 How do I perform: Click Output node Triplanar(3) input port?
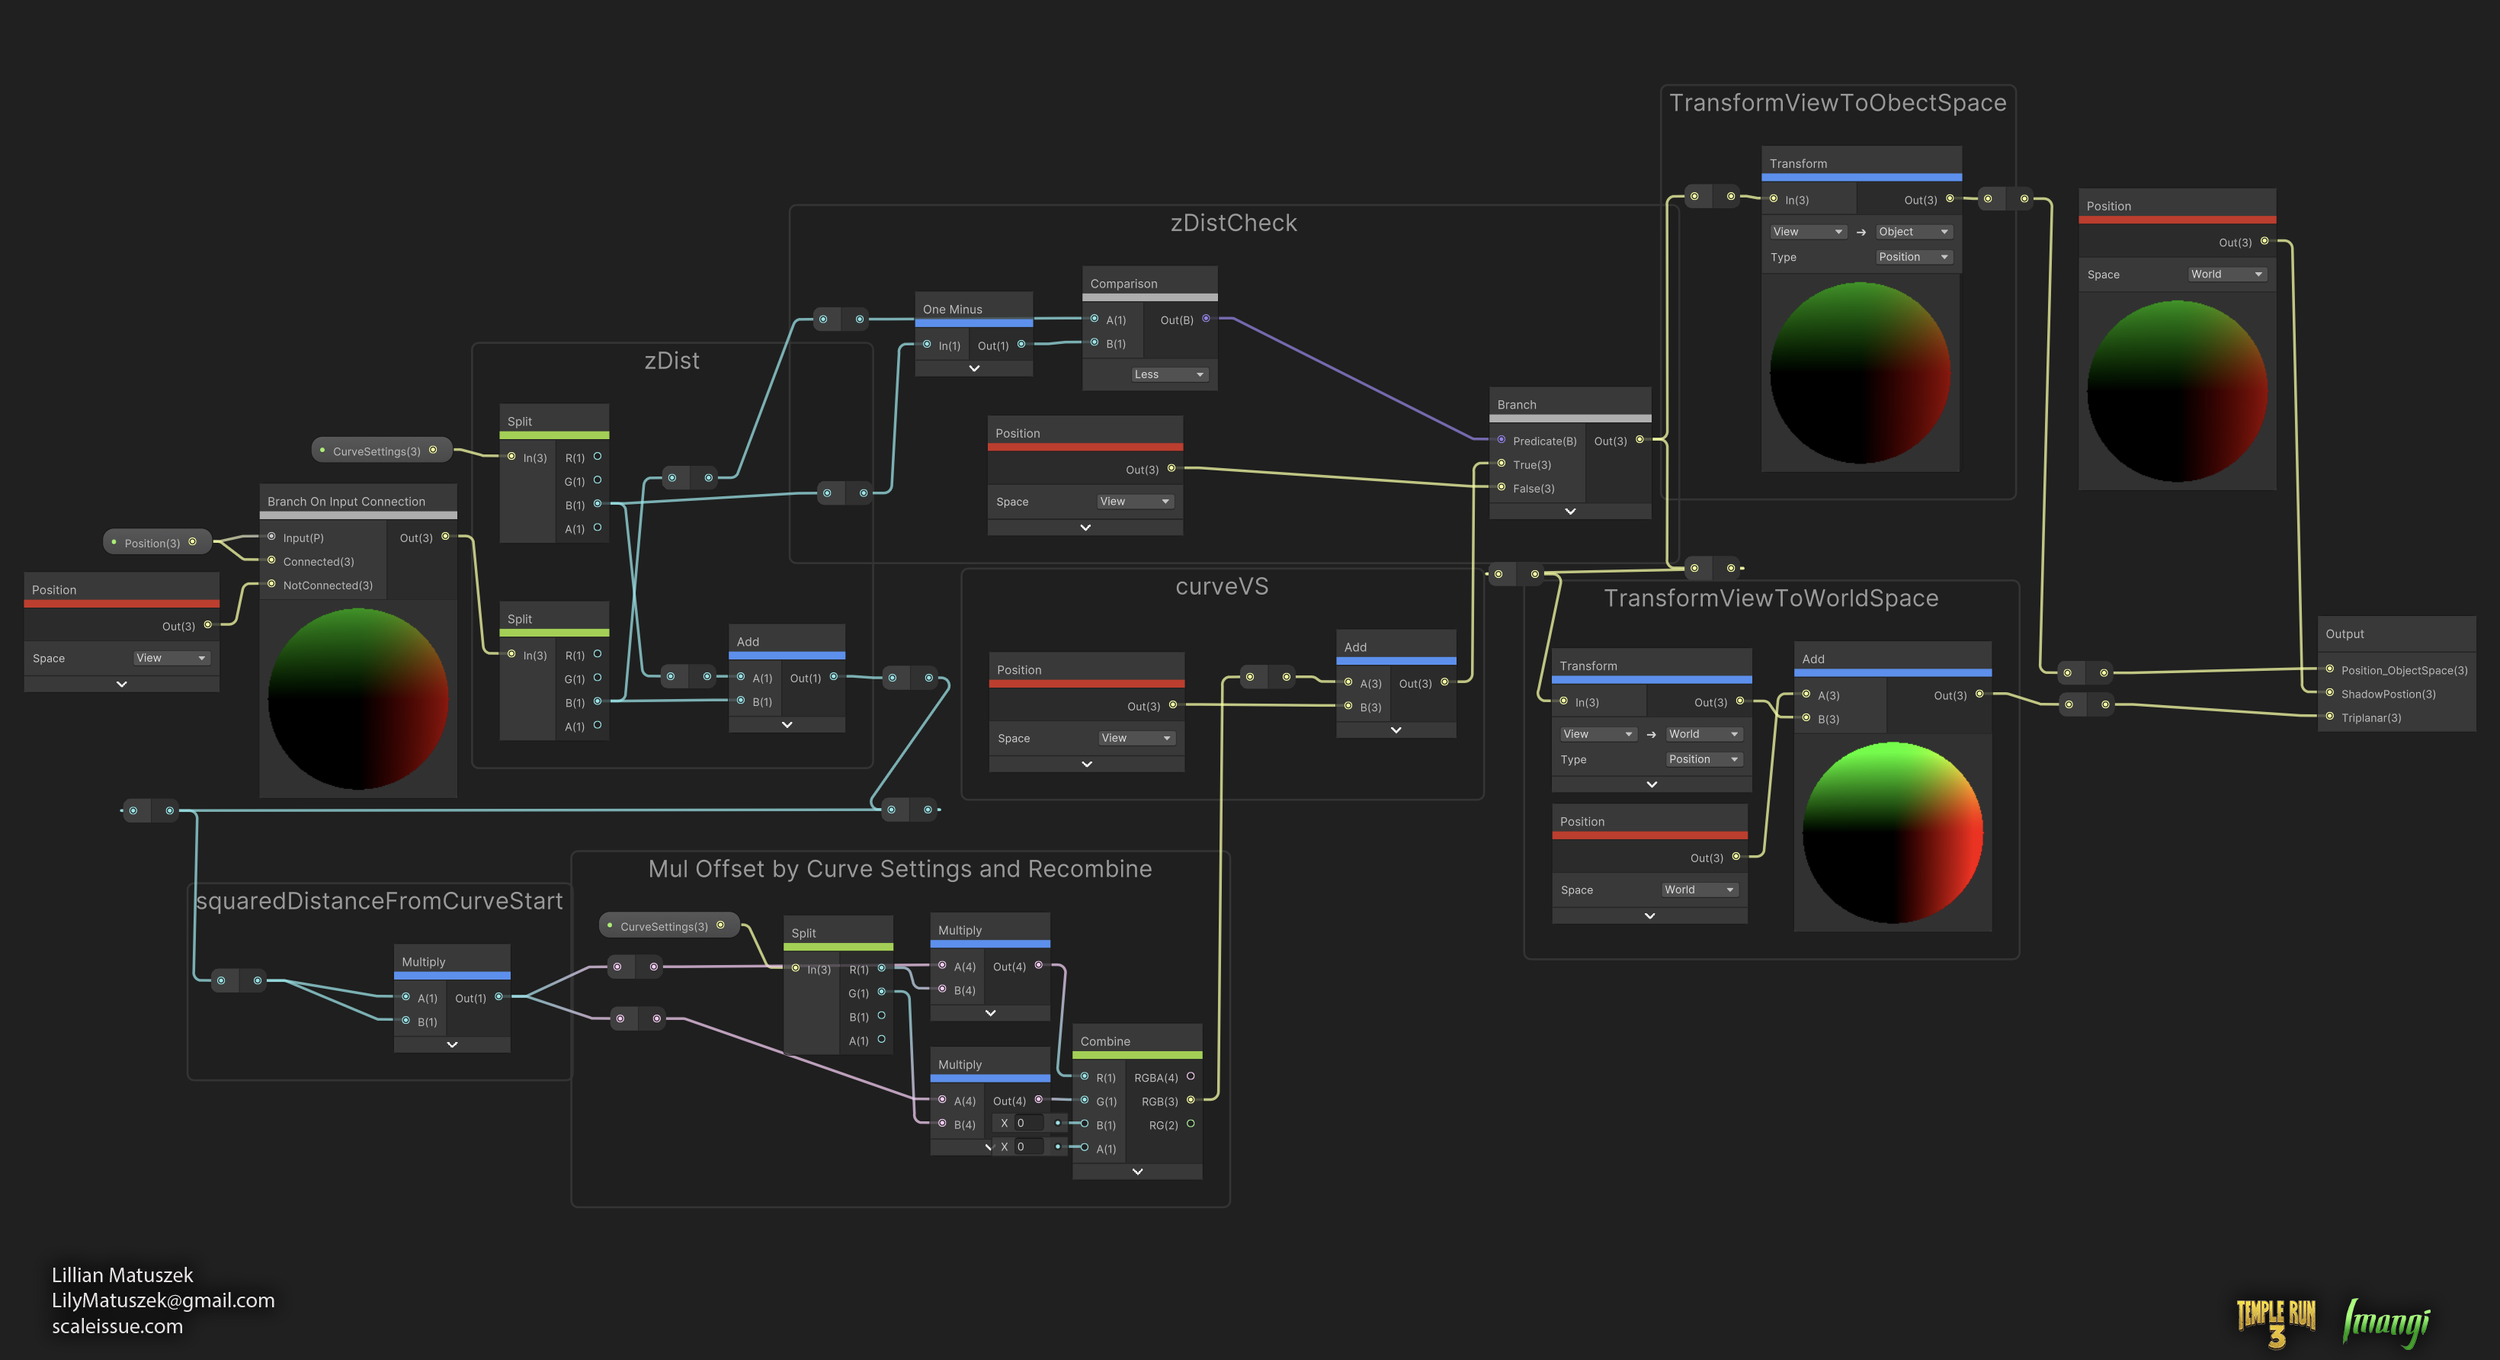click(x=2330, y=717)
